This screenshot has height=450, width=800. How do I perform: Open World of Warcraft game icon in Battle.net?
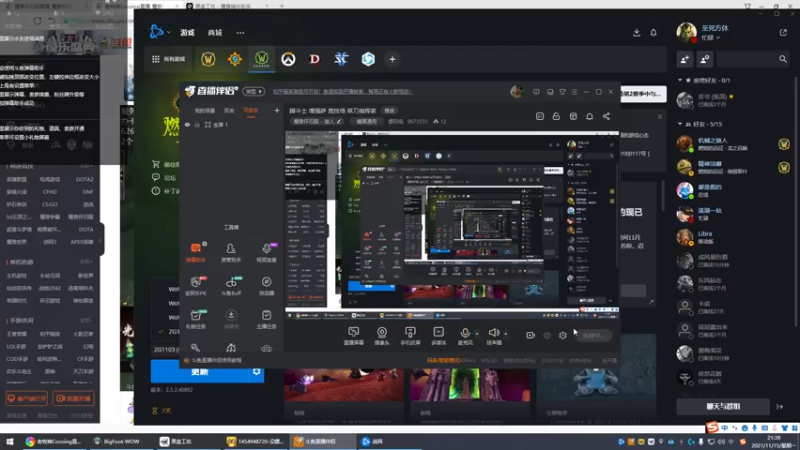point(208,59)
